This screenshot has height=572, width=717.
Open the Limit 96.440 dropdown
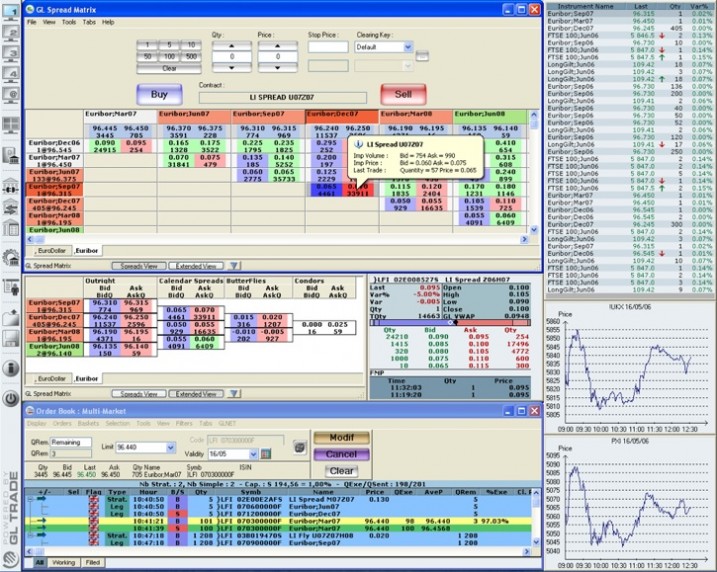[x=171, y=447]
